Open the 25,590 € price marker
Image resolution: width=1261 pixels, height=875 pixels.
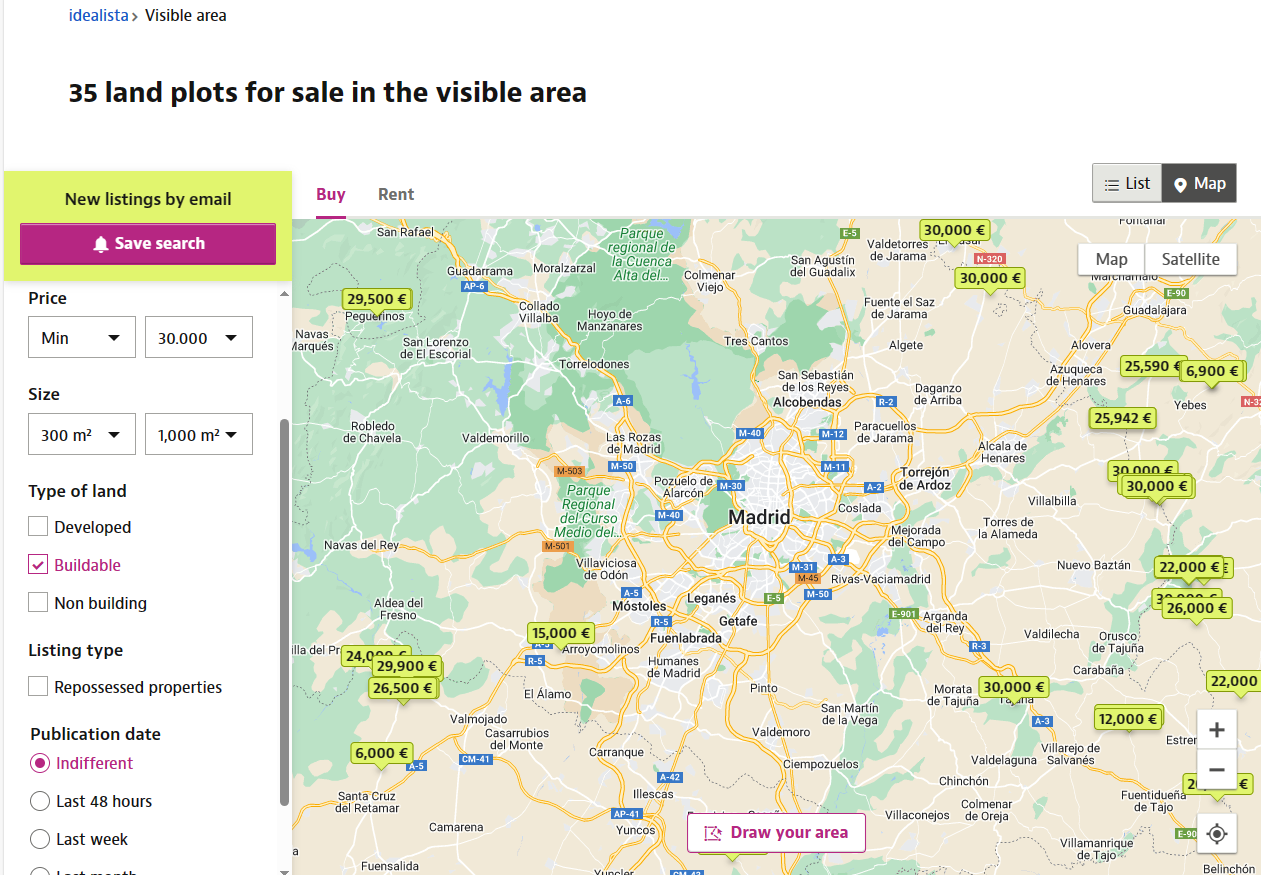[1151, 366]
